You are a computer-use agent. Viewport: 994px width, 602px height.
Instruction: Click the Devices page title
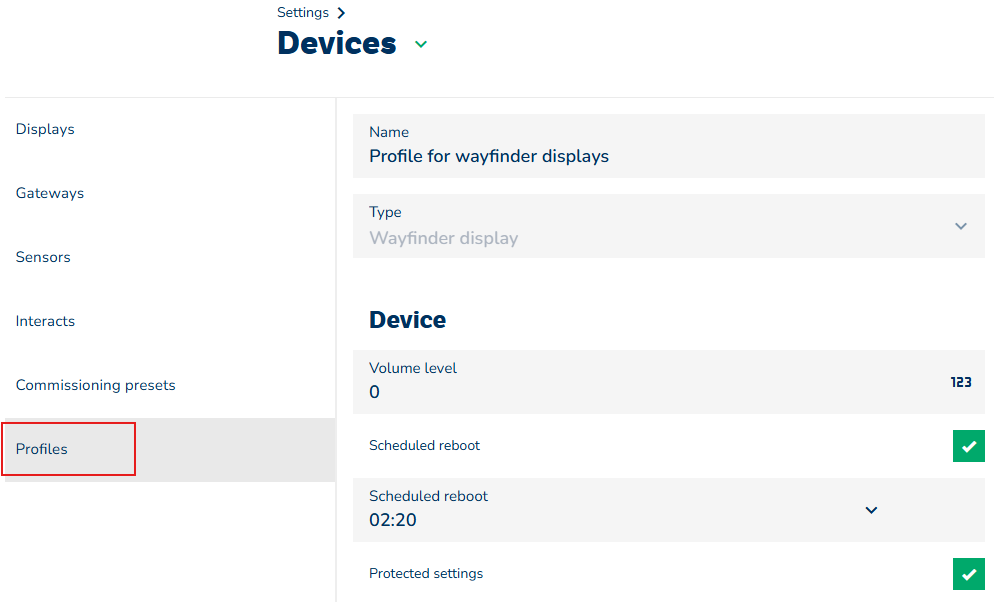click(x=336, y=44)
